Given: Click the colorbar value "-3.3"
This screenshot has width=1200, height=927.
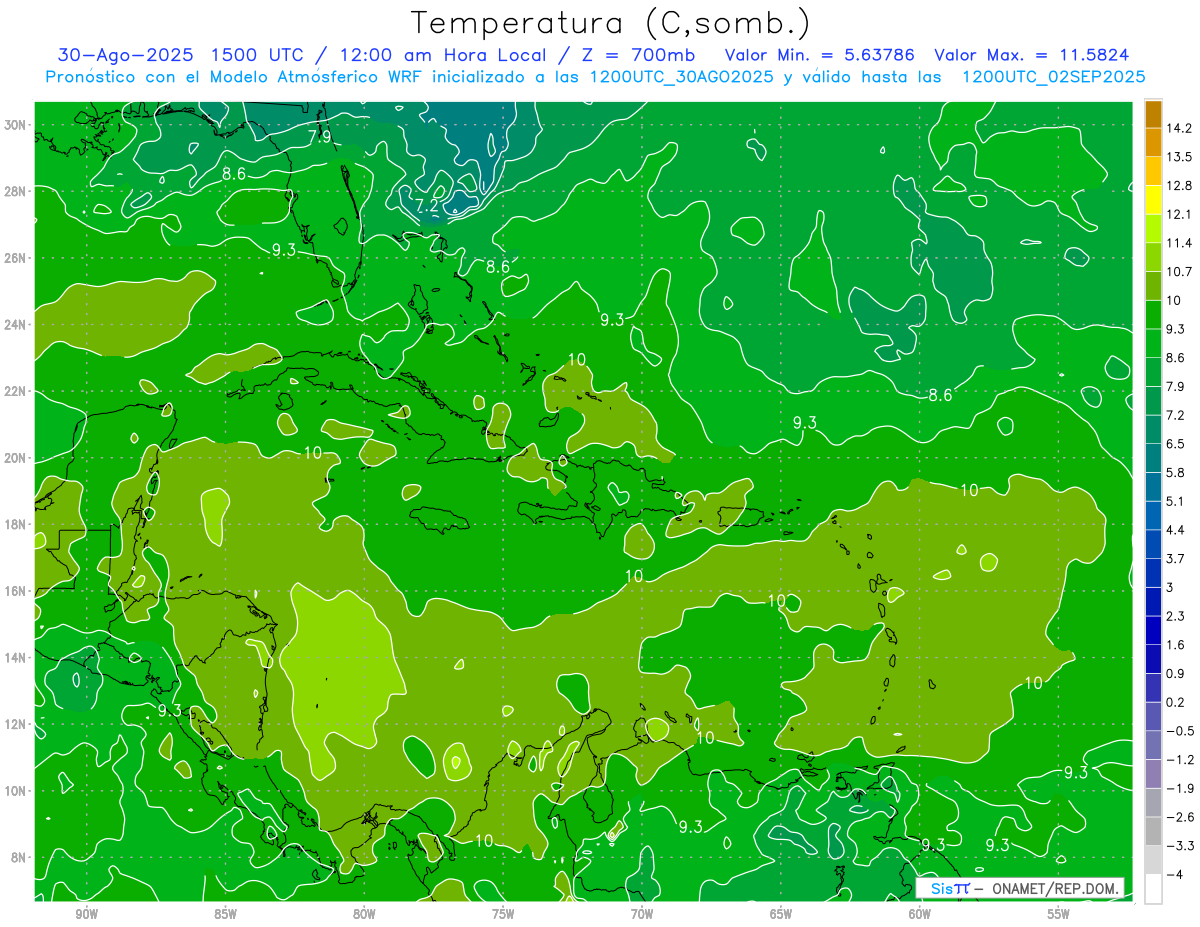Looking at the screenshot, I should 1180,846.
